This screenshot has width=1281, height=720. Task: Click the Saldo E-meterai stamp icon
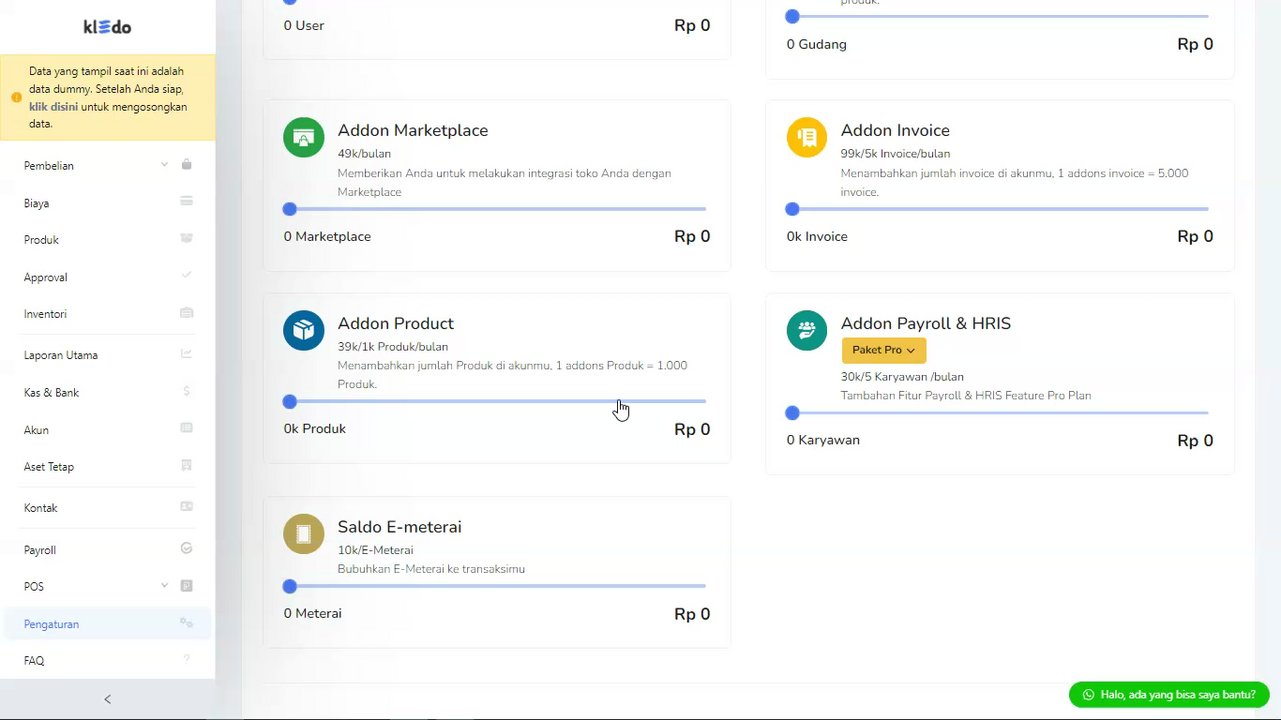pos(303,534)
